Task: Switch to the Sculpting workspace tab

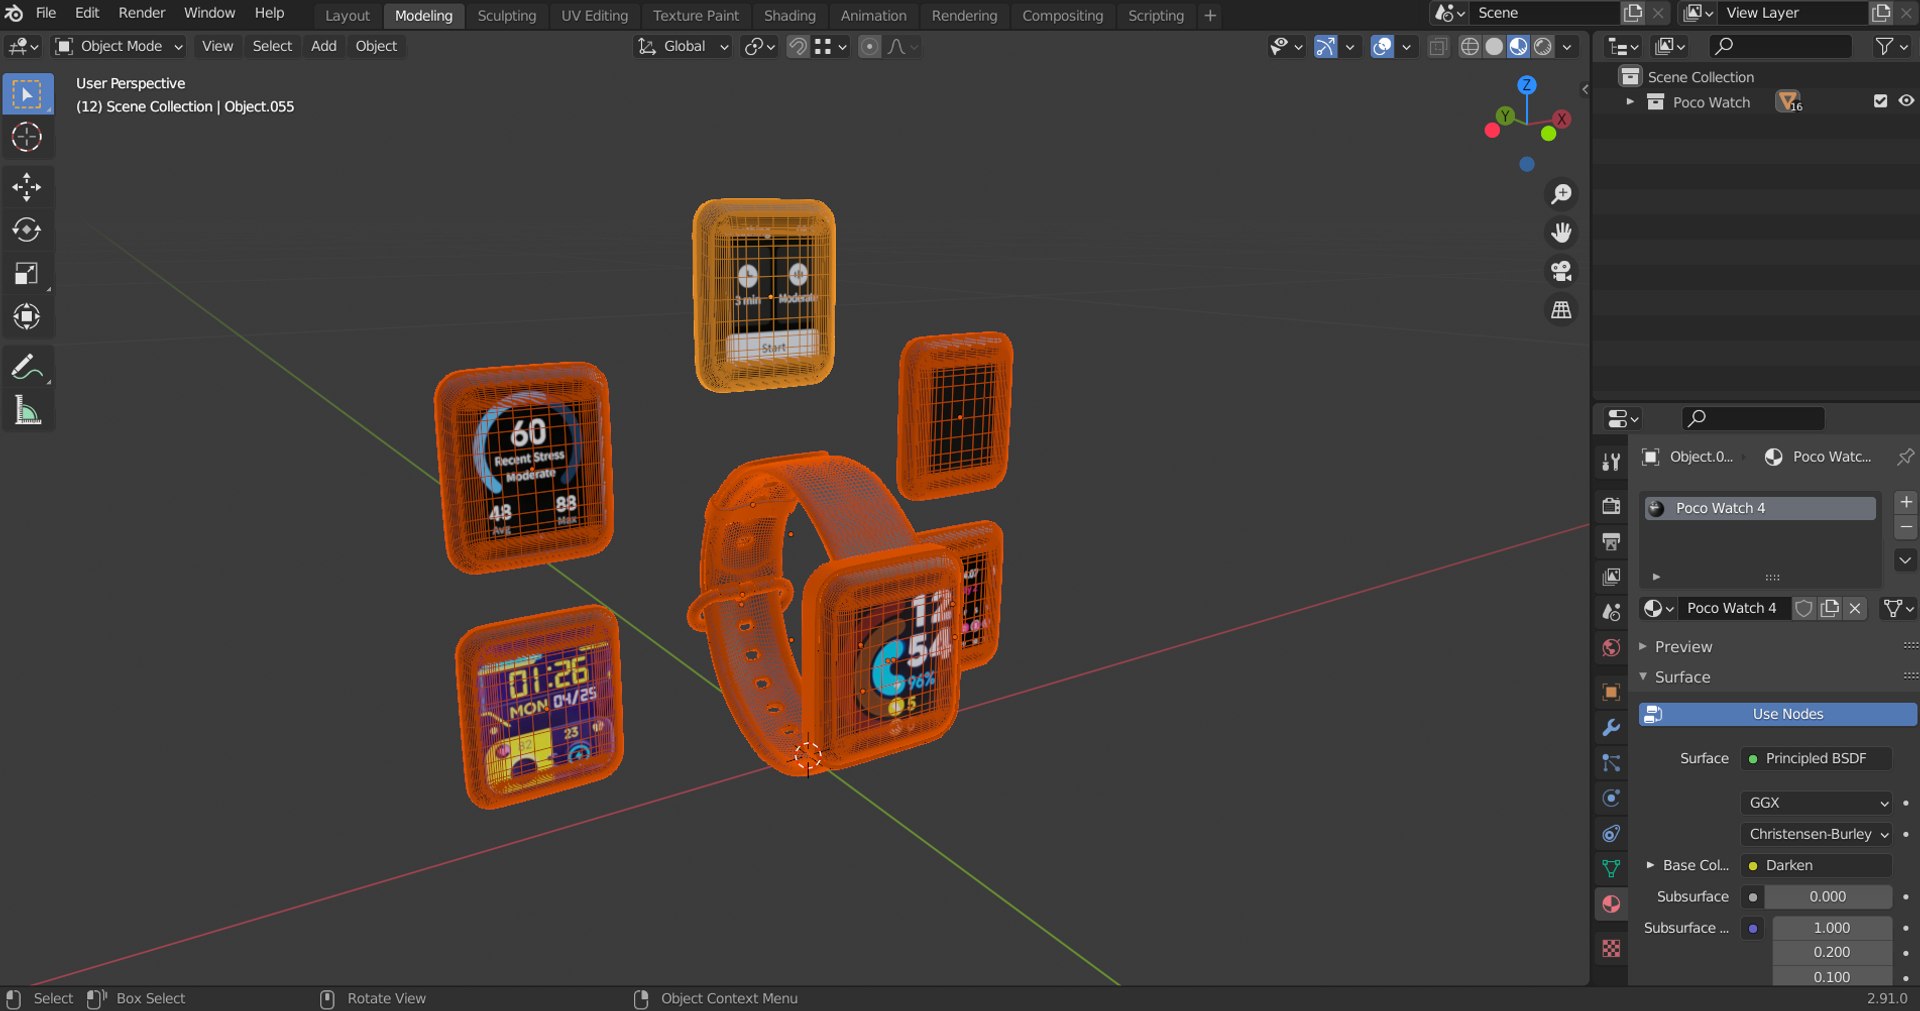Action: 506,15
